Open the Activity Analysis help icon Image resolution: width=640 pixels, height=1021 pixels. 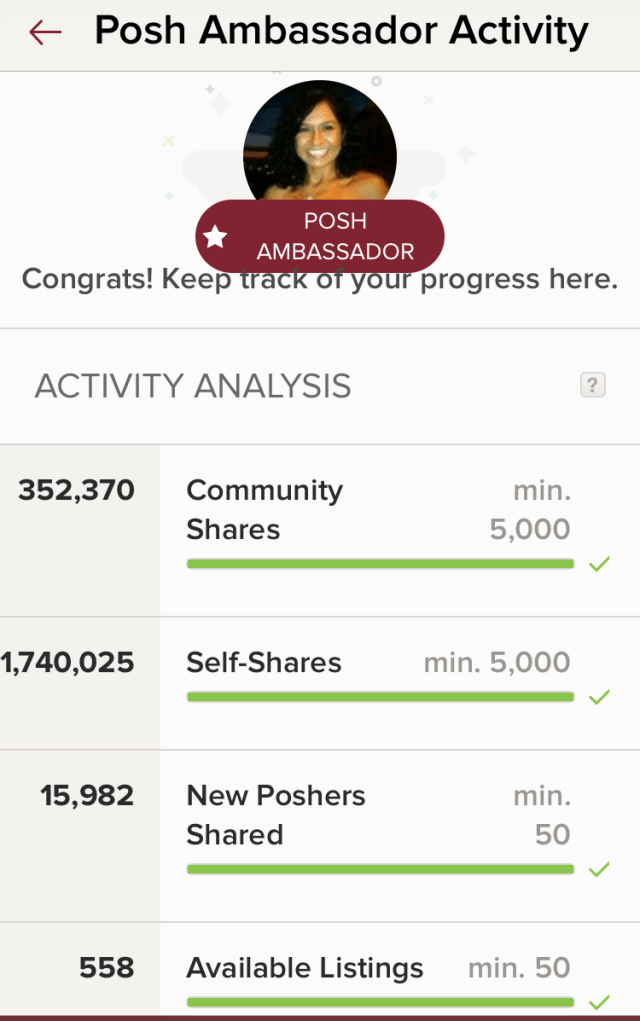point(593,385)
